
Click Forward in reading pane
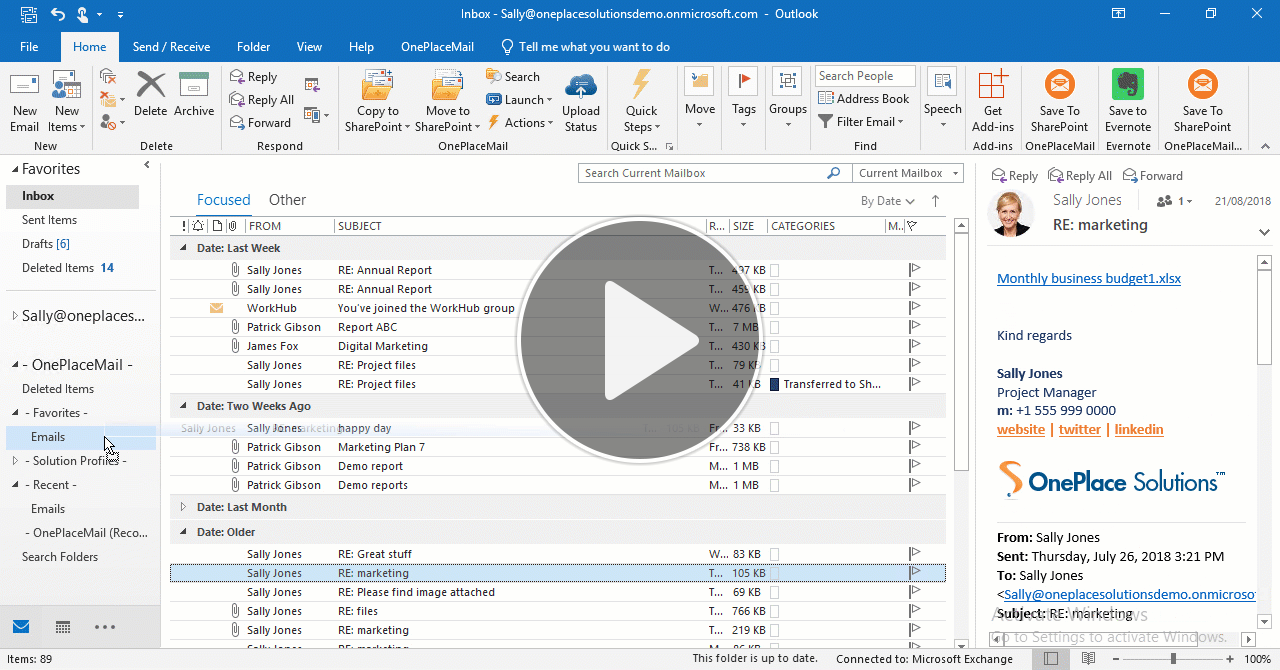(x=1153, y=176)
